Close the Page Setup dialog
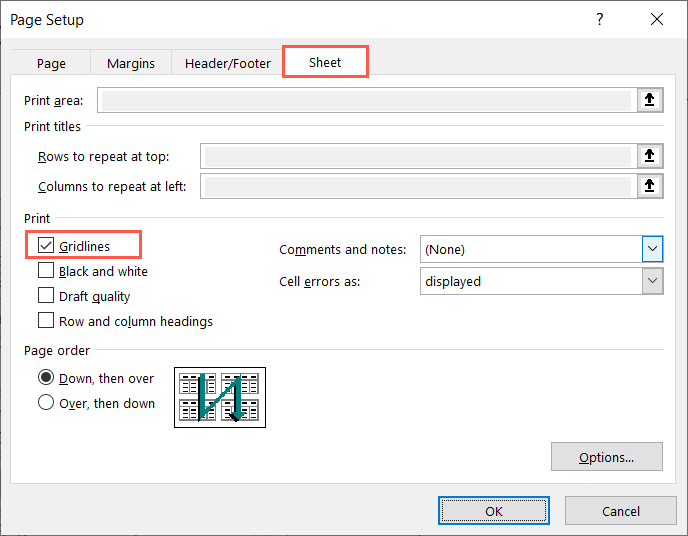 click(x=657, y=19)
